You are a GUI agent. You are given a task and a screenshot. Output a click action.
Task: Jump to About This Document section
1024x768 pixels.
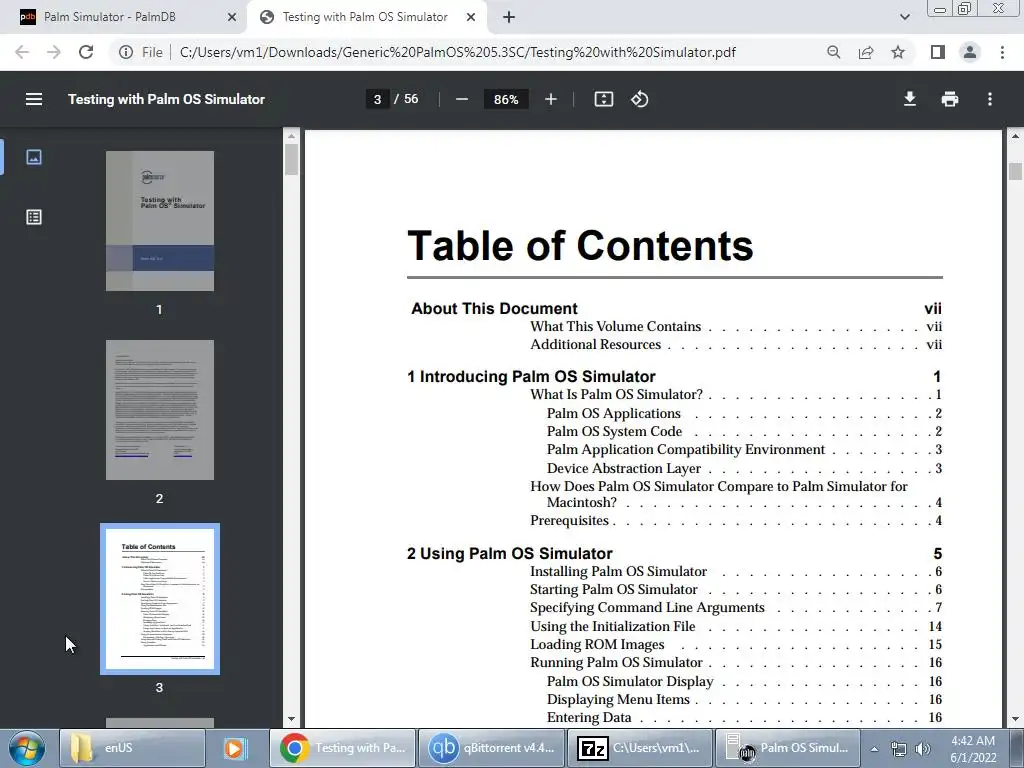point(494,308)
